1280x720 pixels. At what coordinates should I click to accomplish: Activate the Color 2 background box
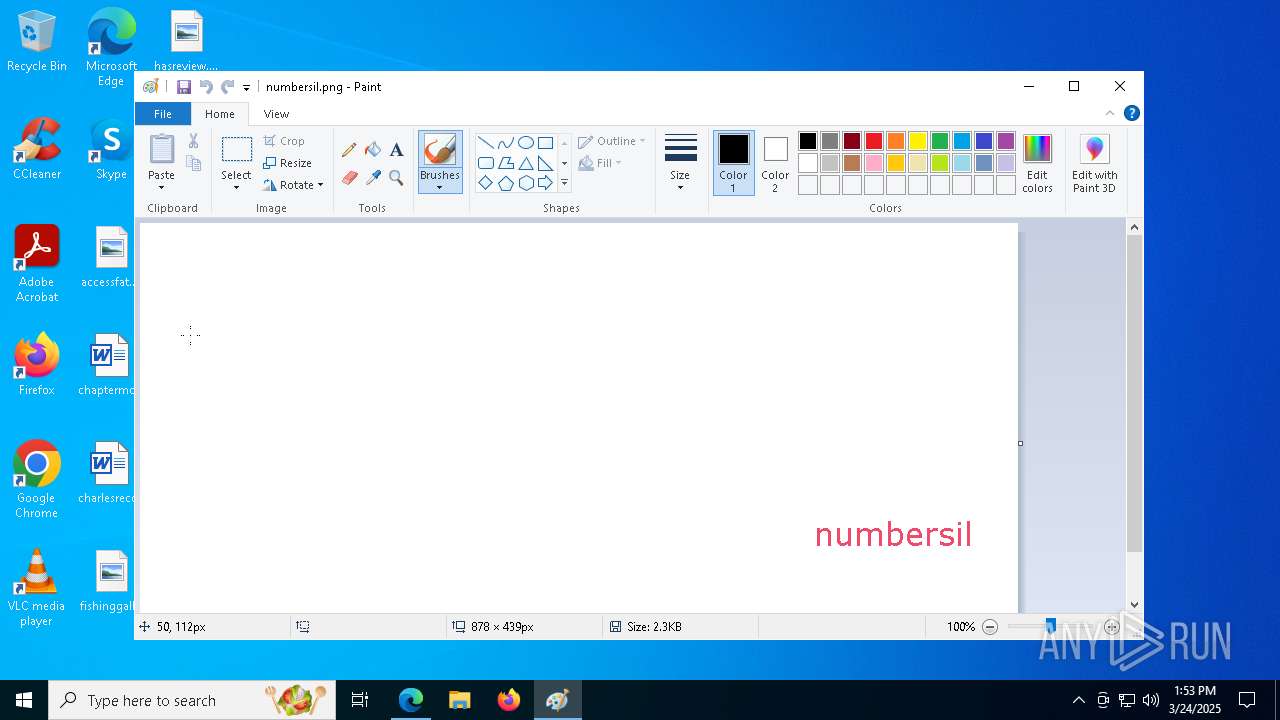tap(775, 163)
